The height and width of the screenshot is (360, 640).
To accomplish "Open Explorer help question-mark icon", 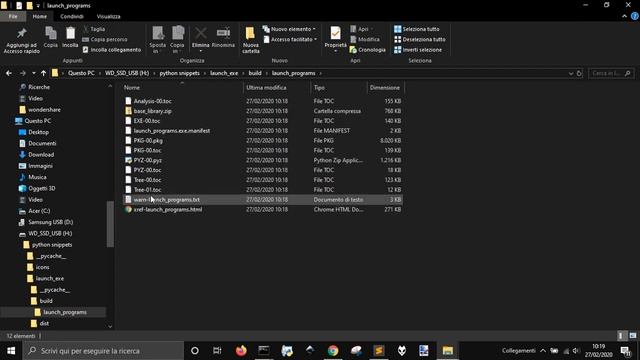I will (x=635, y=16).
